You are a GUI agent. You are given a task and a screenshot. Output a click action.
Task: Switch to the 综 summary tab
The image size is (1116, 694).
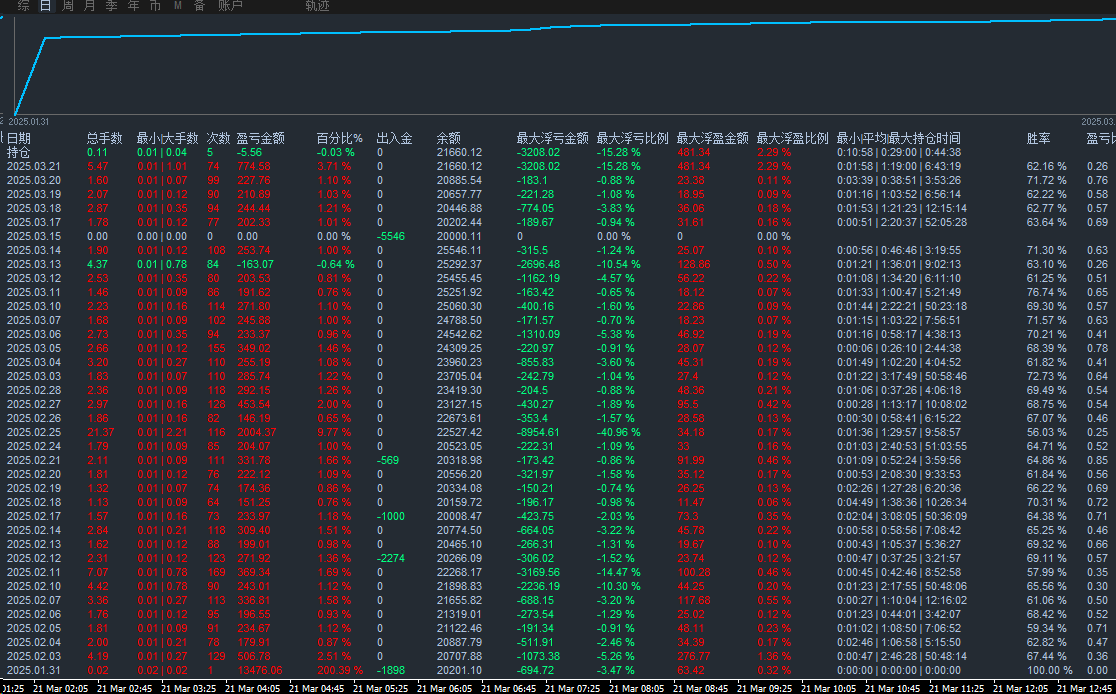coord(23,6)
